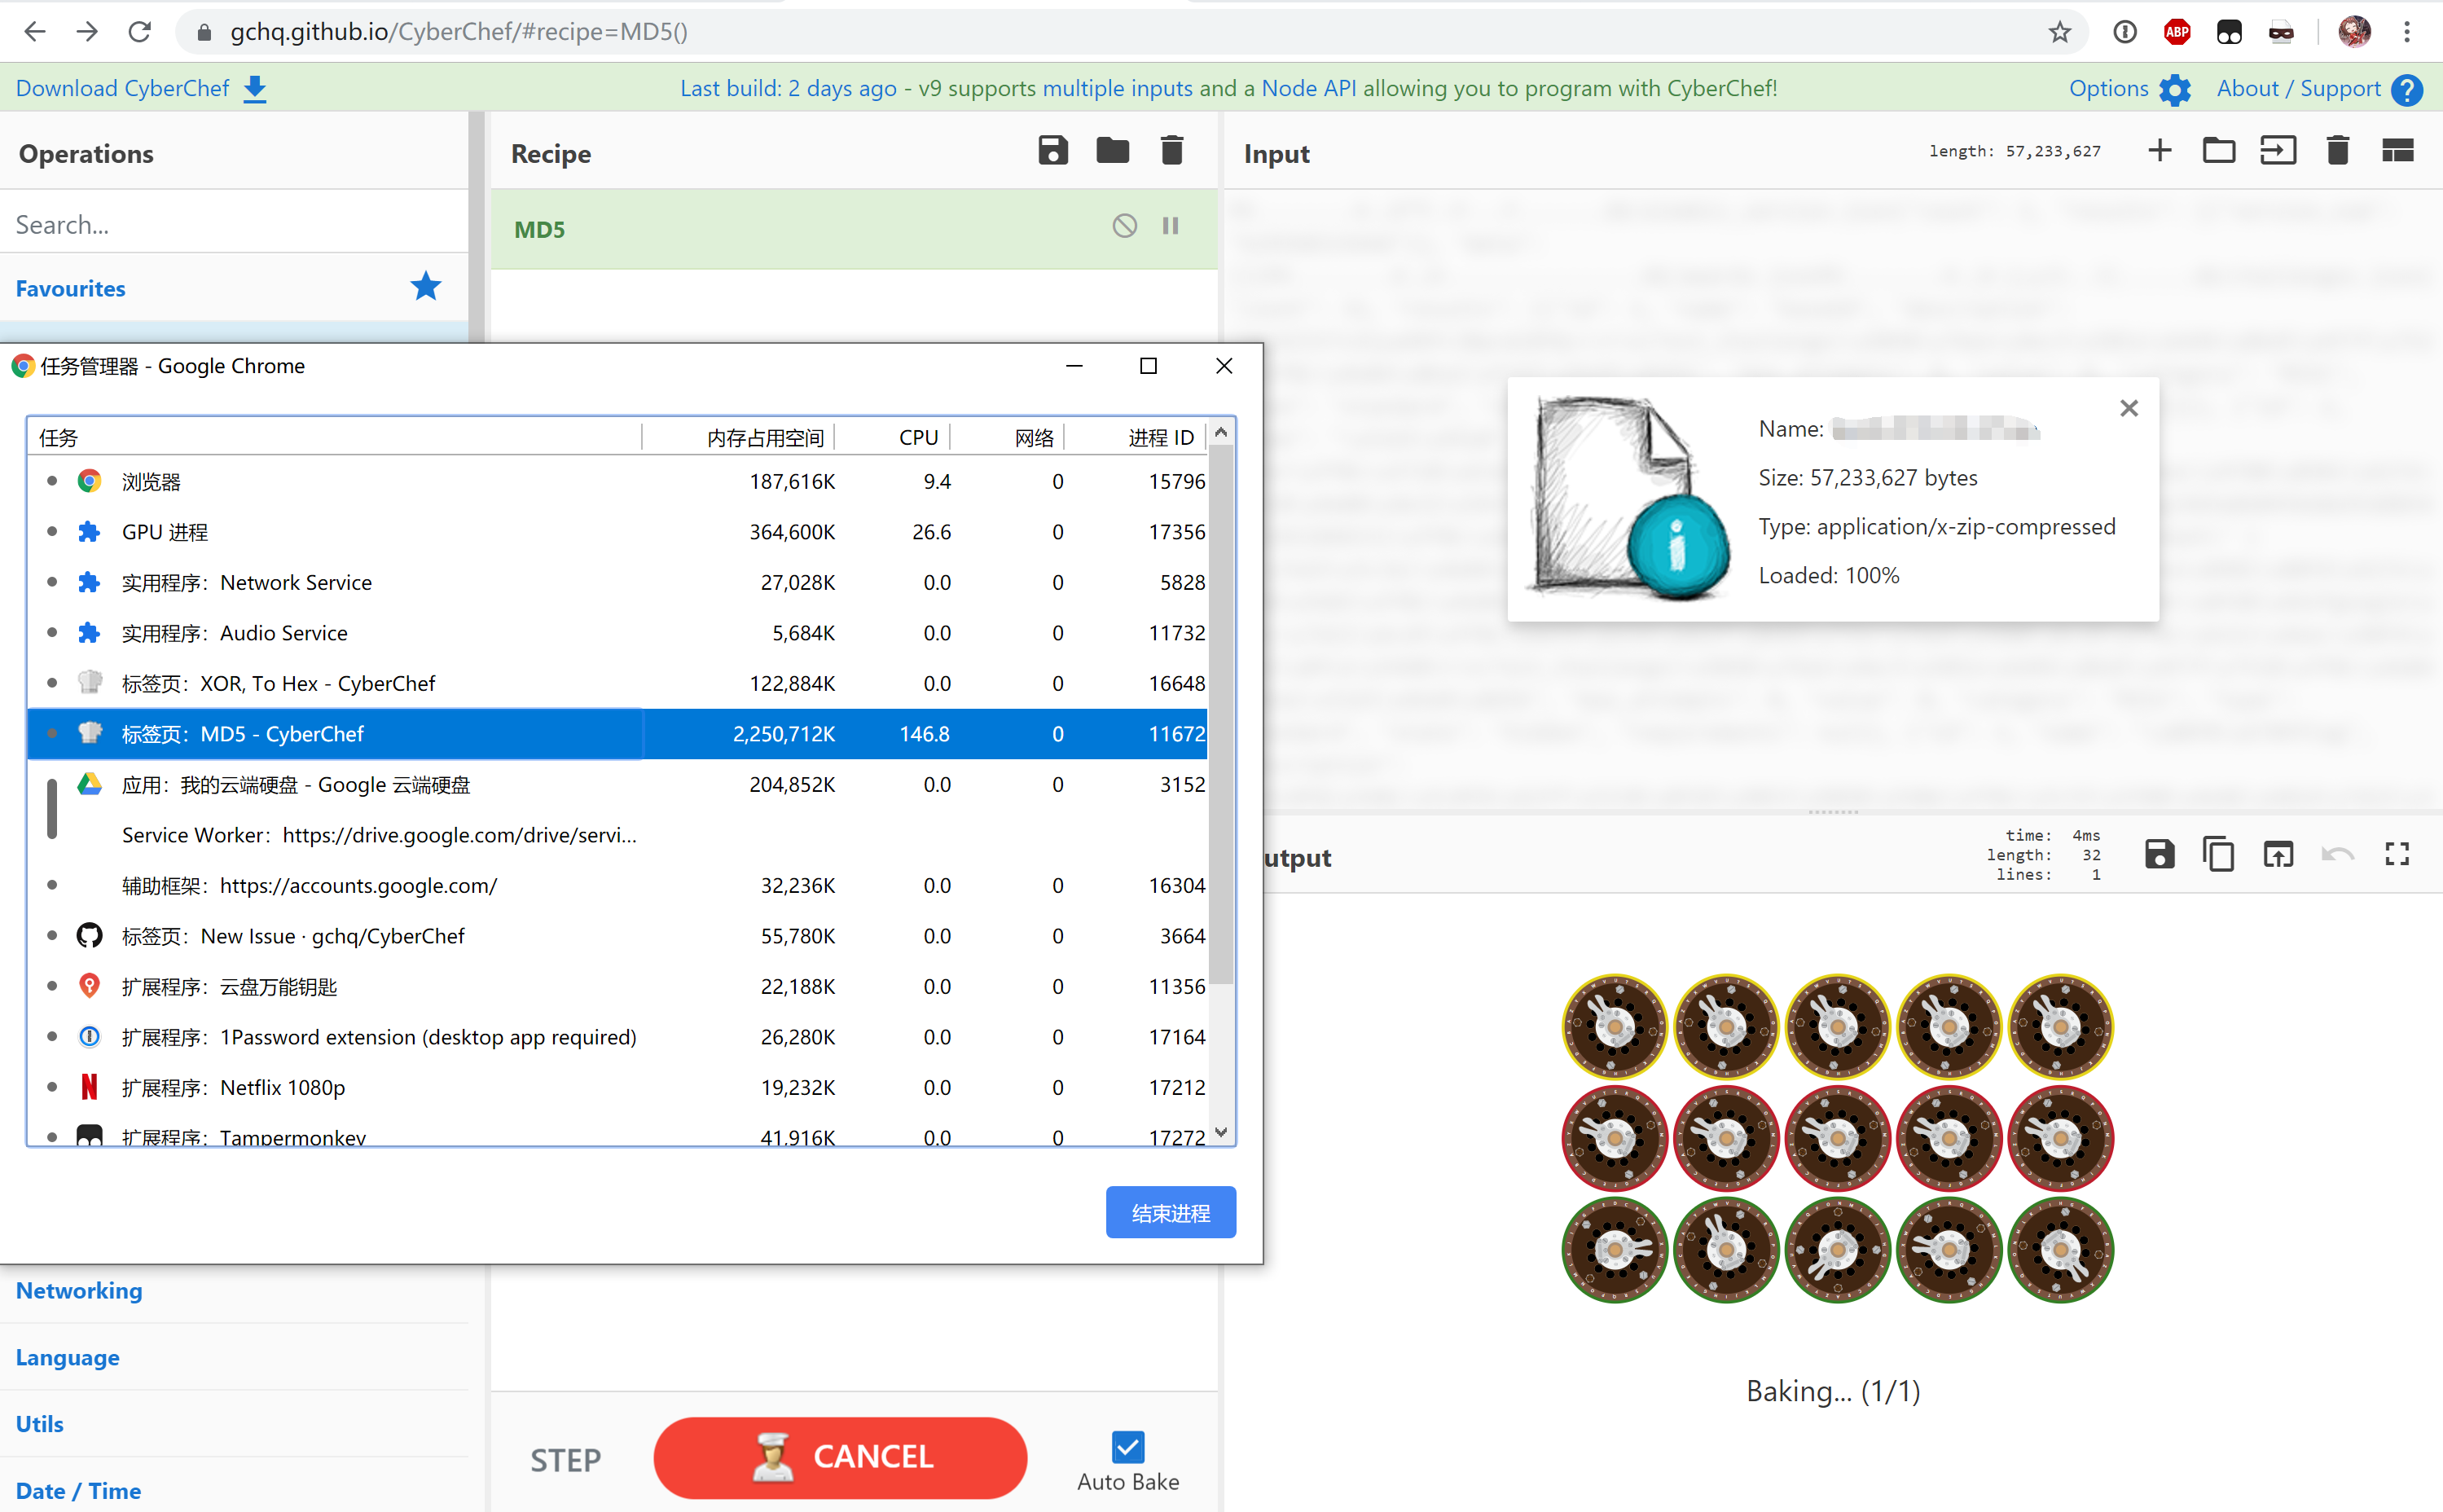The width and height of the screenshot is (2443, 1512).
Task: Open Tampermonkey extension icon
Action: pos(2229,32)
